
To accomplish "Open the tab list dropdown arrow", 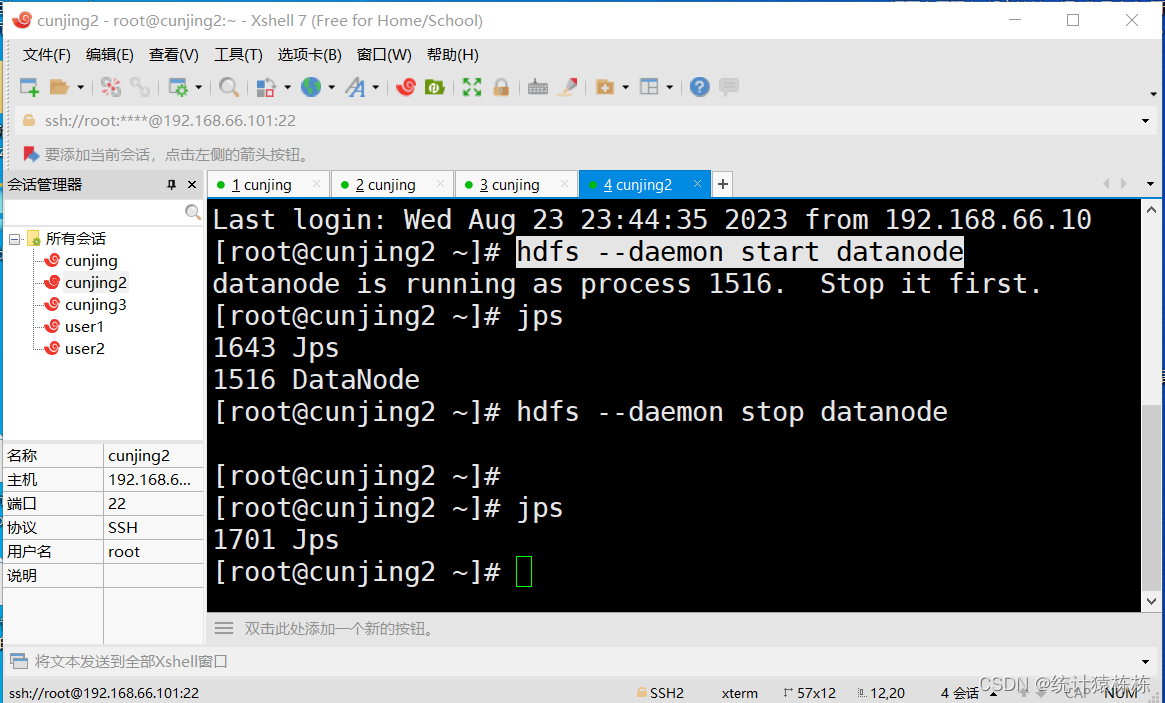I will pos(1150,184).
